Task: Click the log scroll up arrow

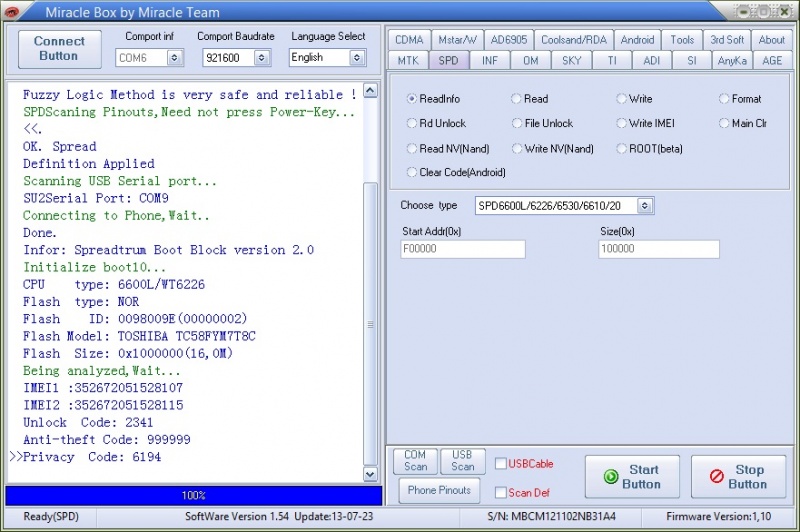Action: click(370, 91)
